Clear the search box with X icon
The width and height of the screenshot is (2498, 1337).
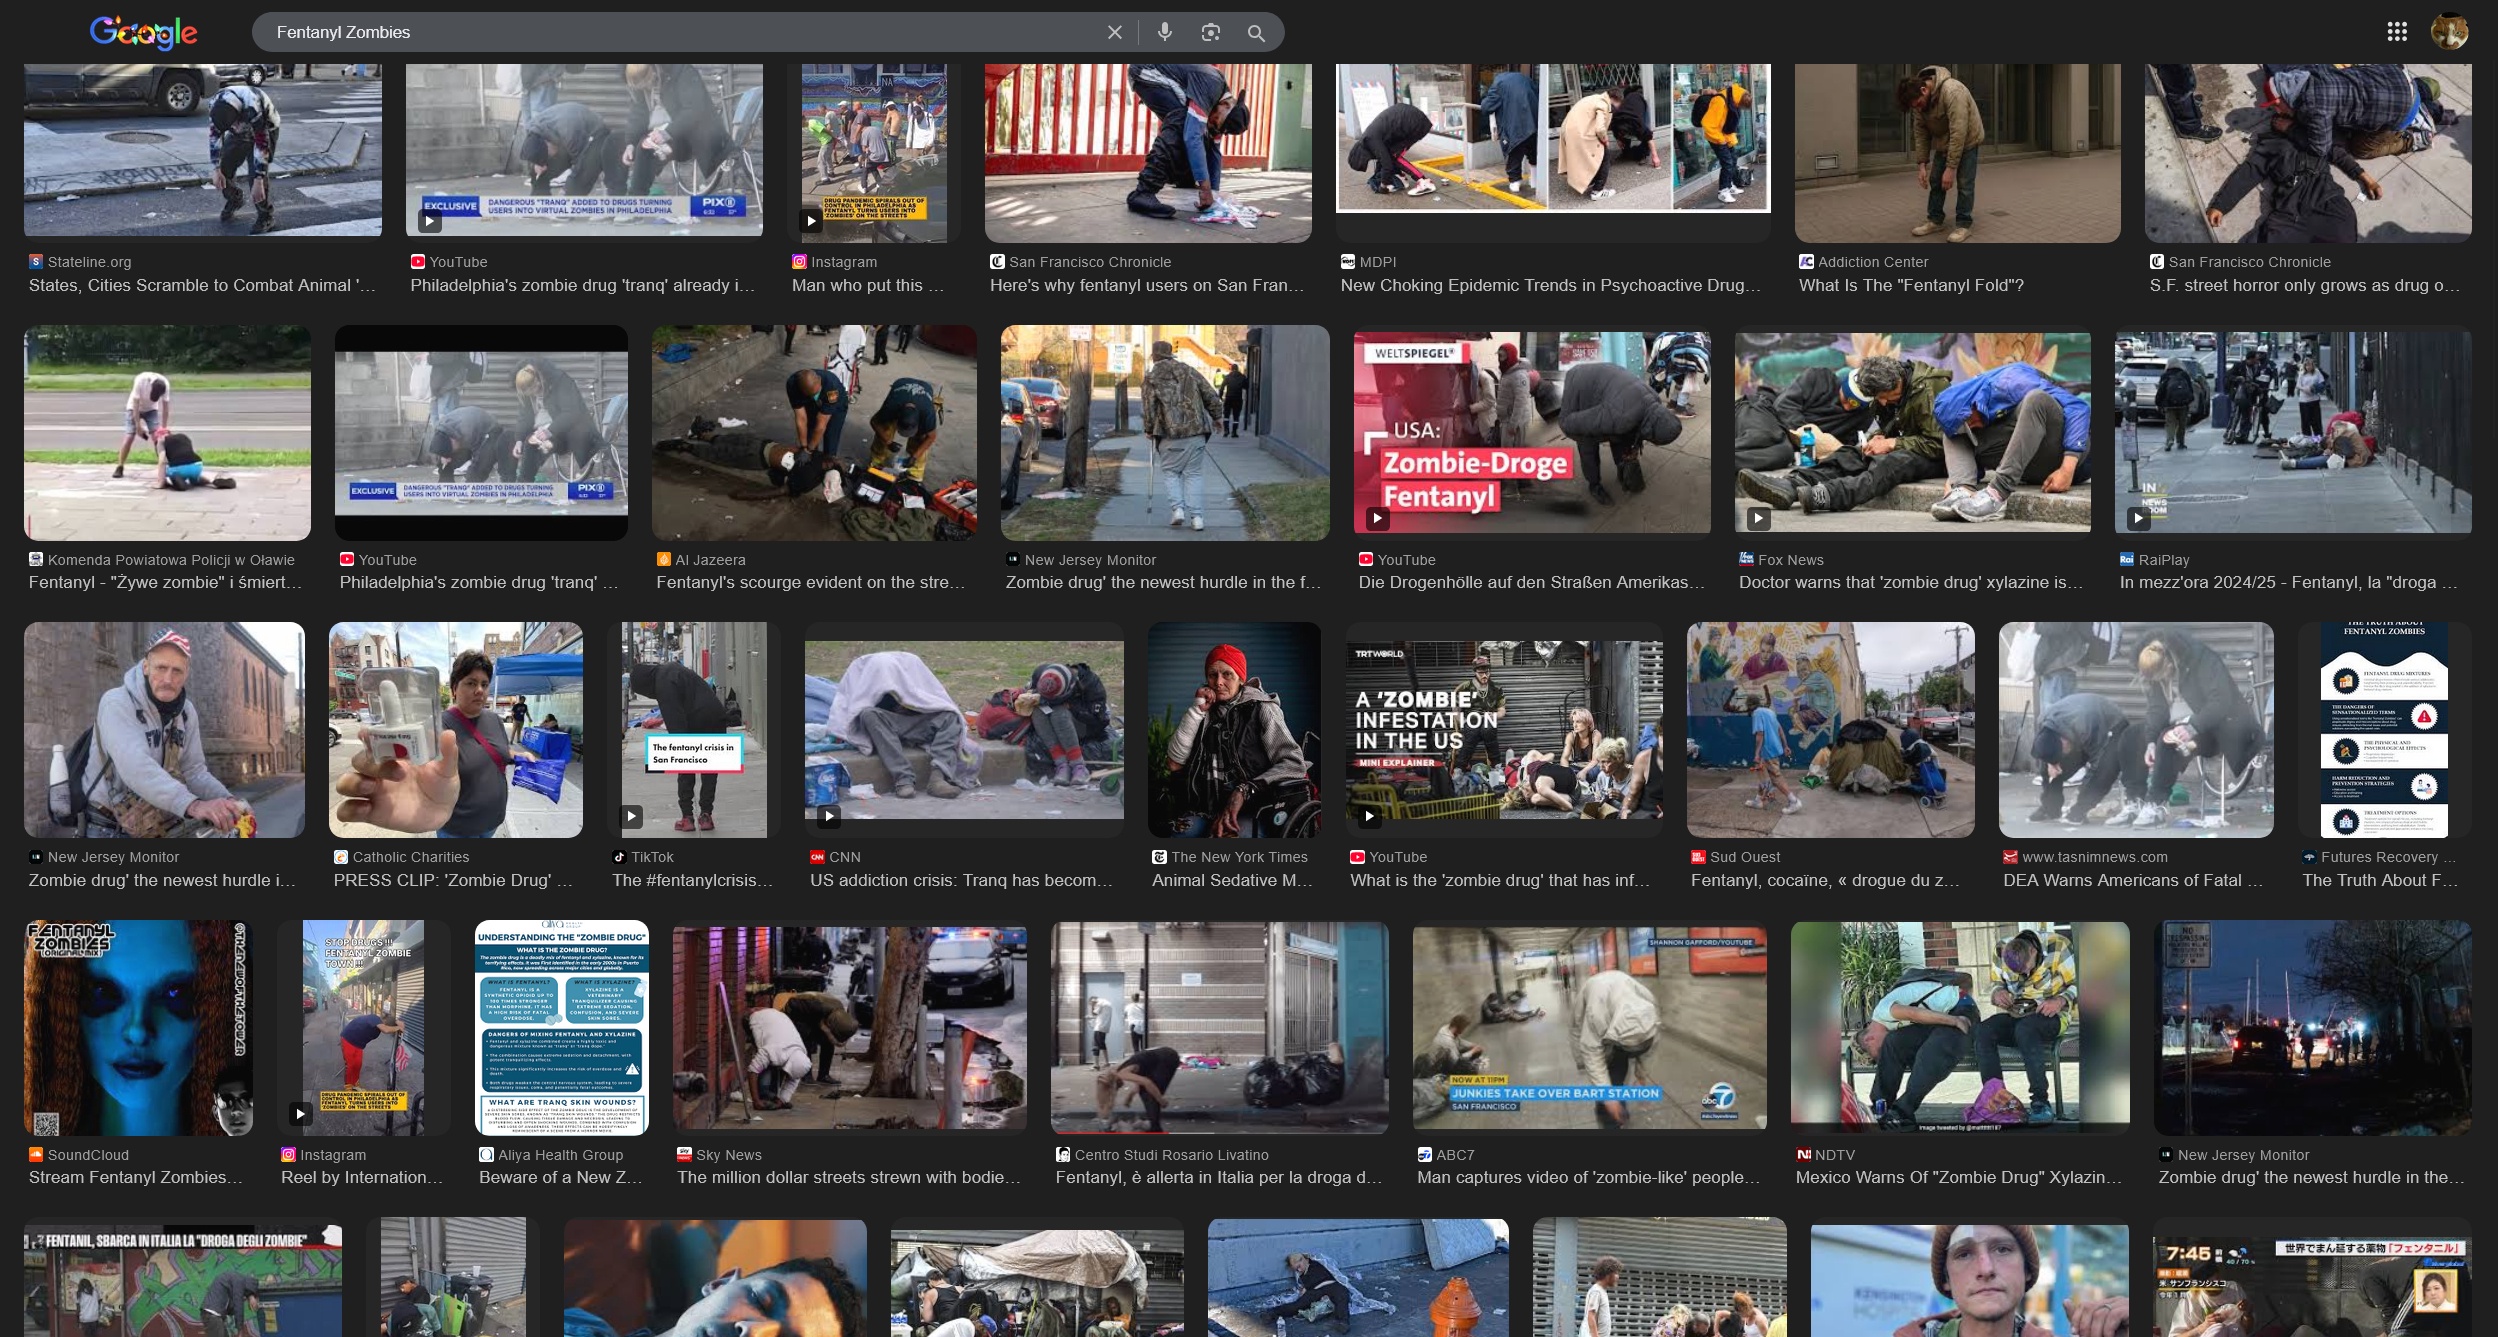[x=1114, y=32]
